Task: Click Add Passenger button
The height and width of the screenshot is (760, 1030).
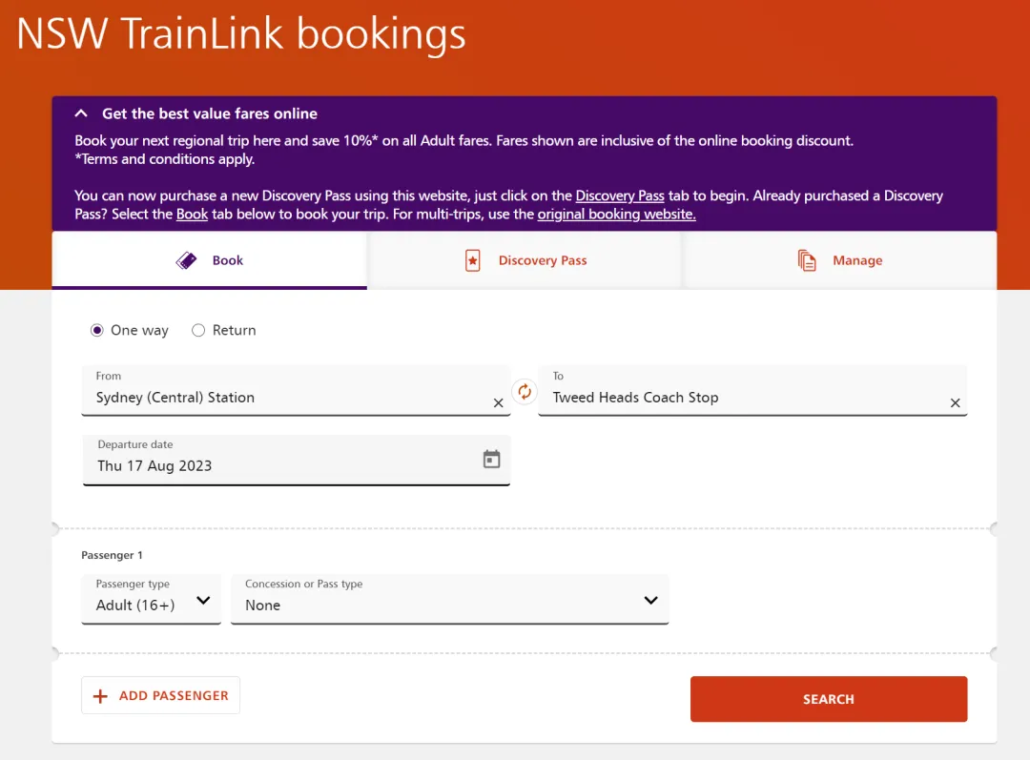Action: (161, 695)
